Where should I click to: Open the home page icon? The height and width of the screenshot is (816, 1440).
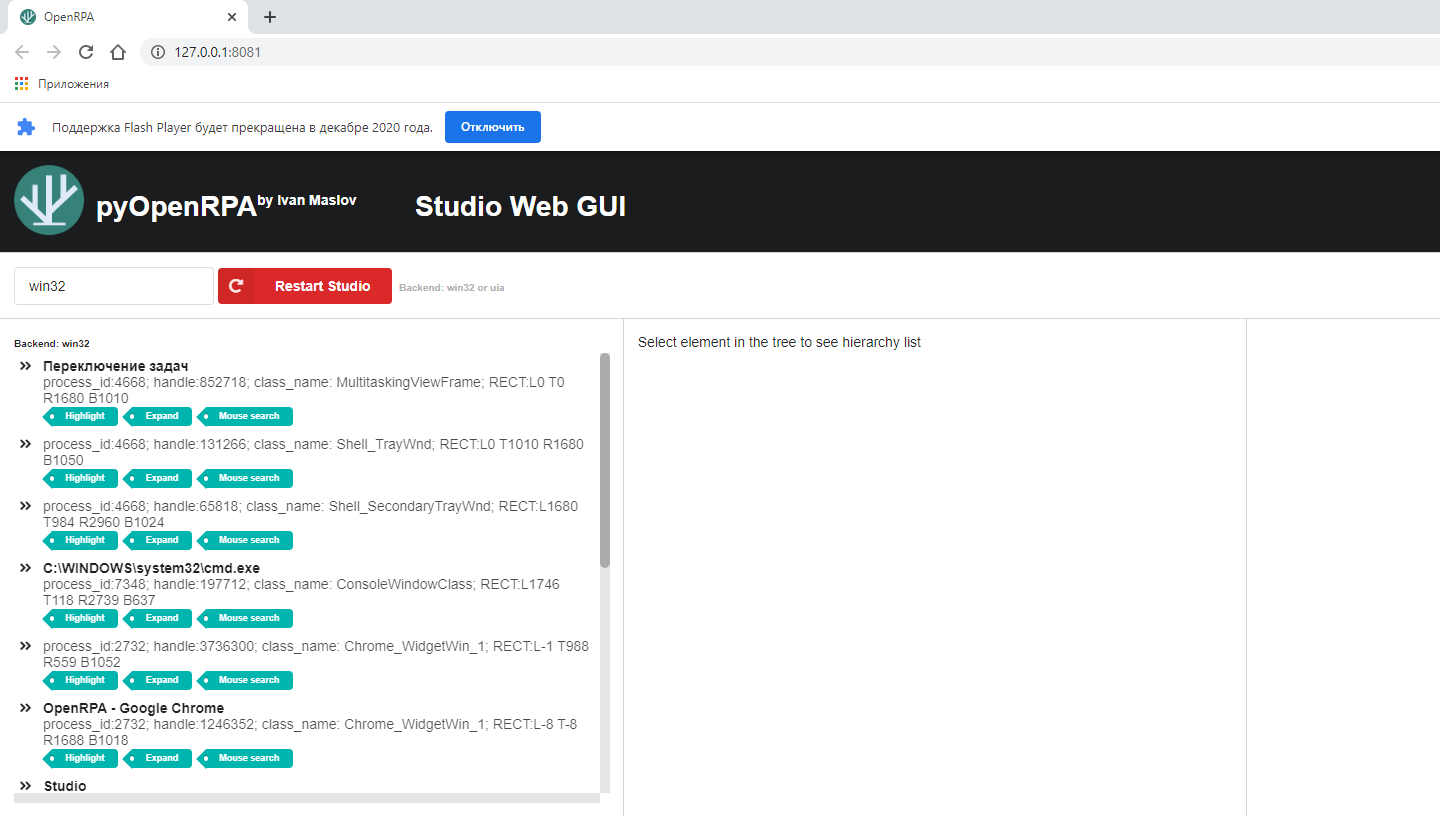118,52
